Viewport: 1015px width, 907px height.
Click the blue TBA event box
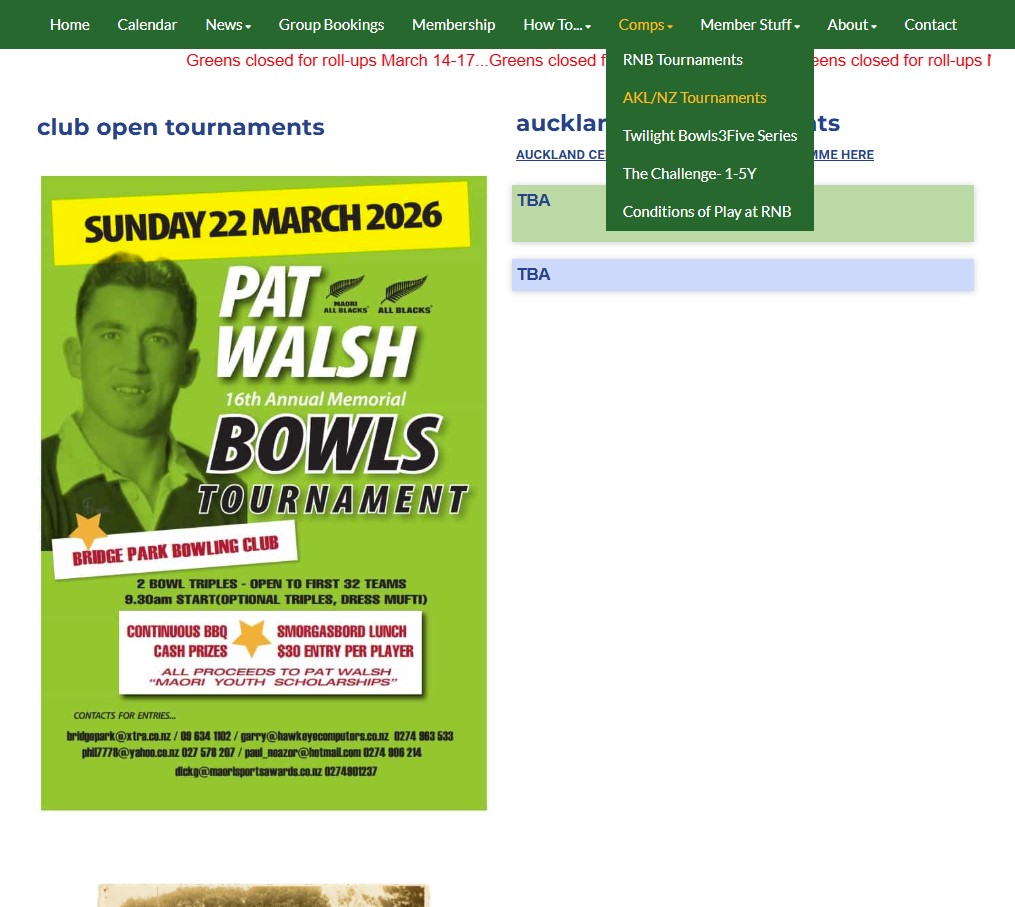tap(742, 274)
